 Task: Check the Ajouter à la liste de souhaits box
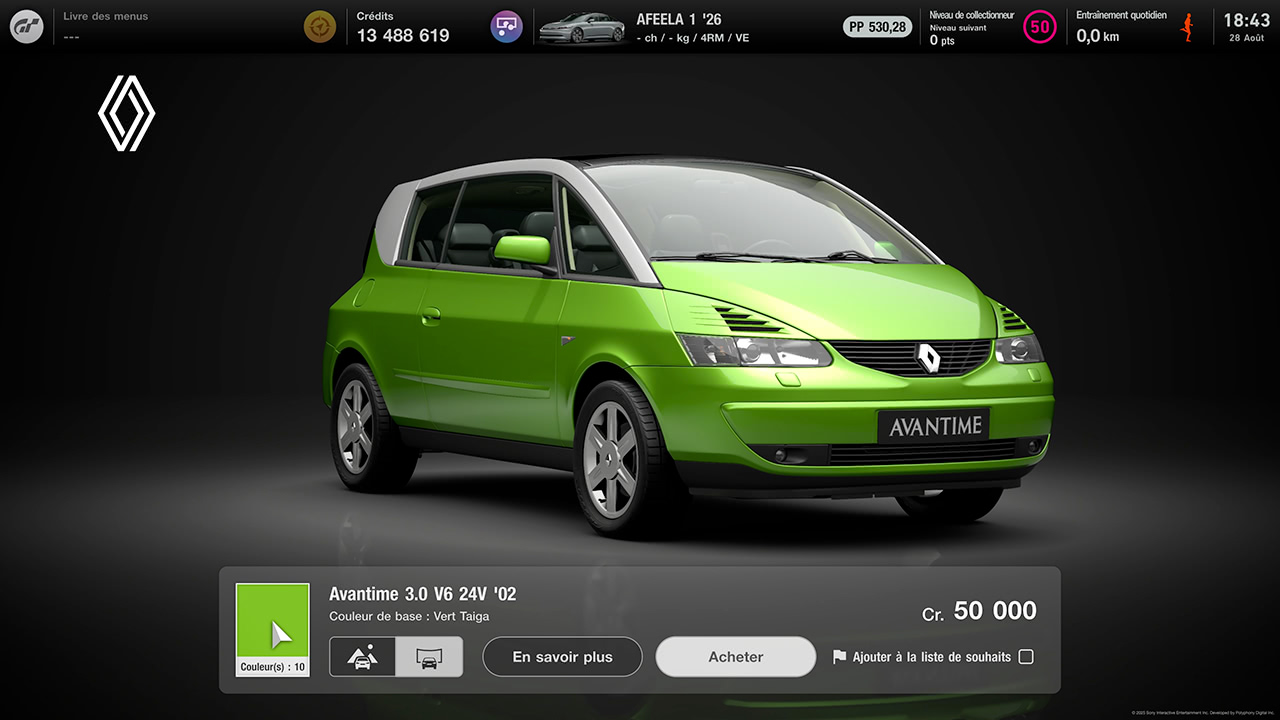coord(1026,657)
